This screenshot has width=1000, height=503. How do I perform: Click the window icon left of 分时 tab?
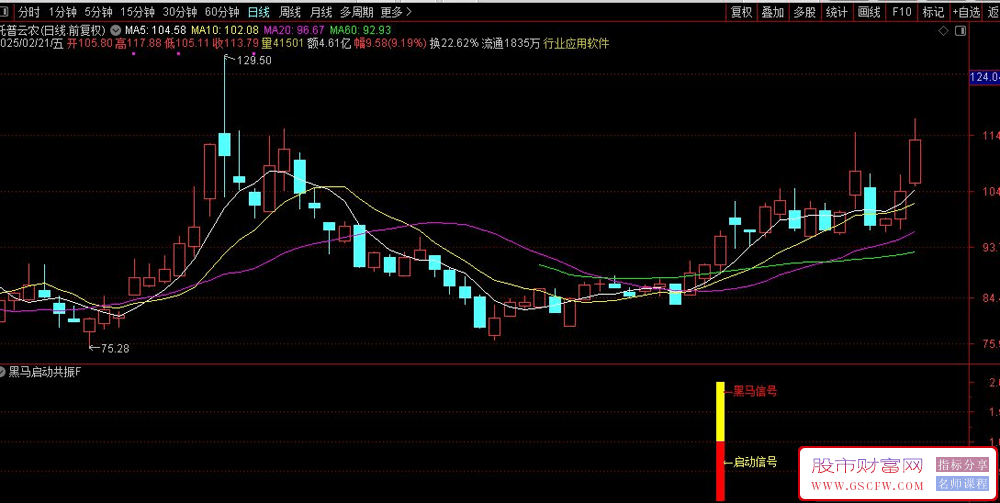click(4, 11)
